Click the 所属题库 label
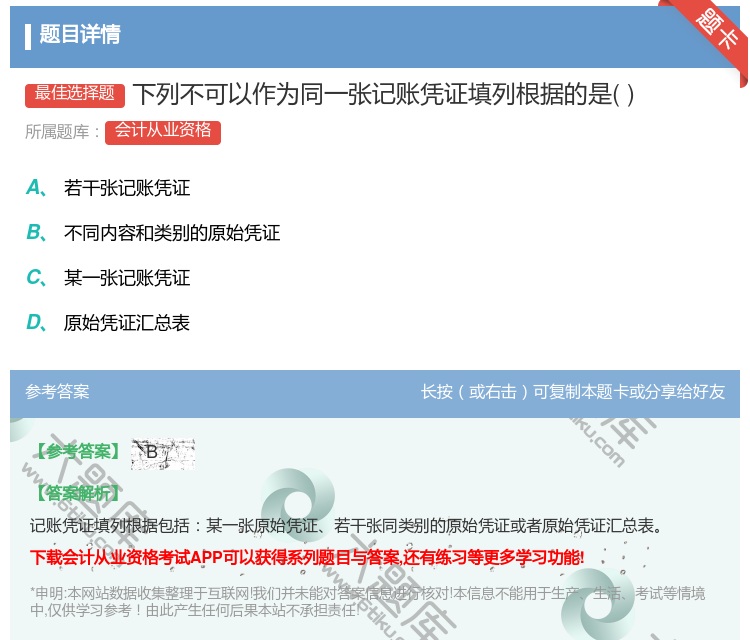 point(62,132)
